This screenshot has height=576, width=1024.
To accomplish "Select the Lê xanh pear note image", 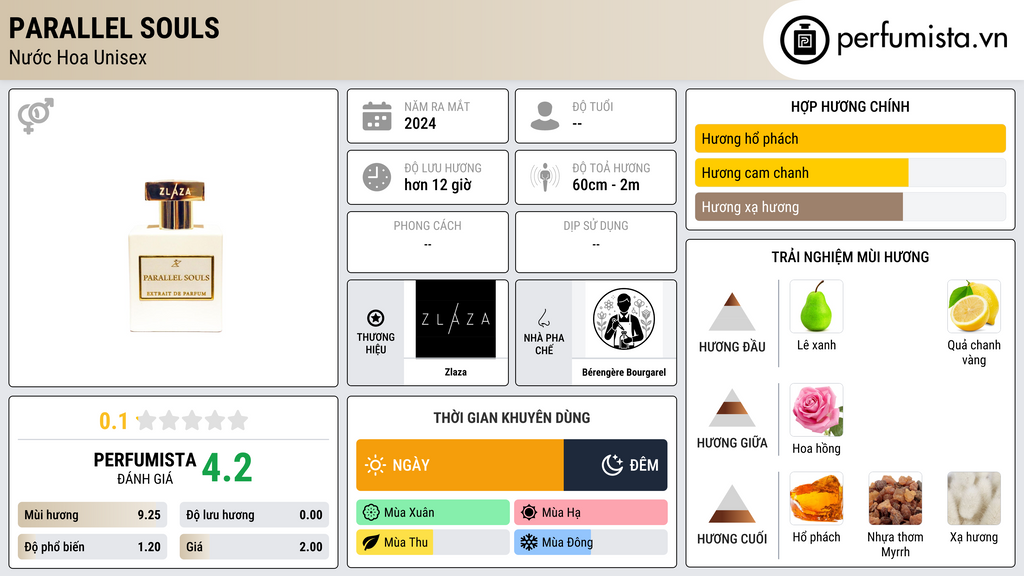I will coord(816,306).
